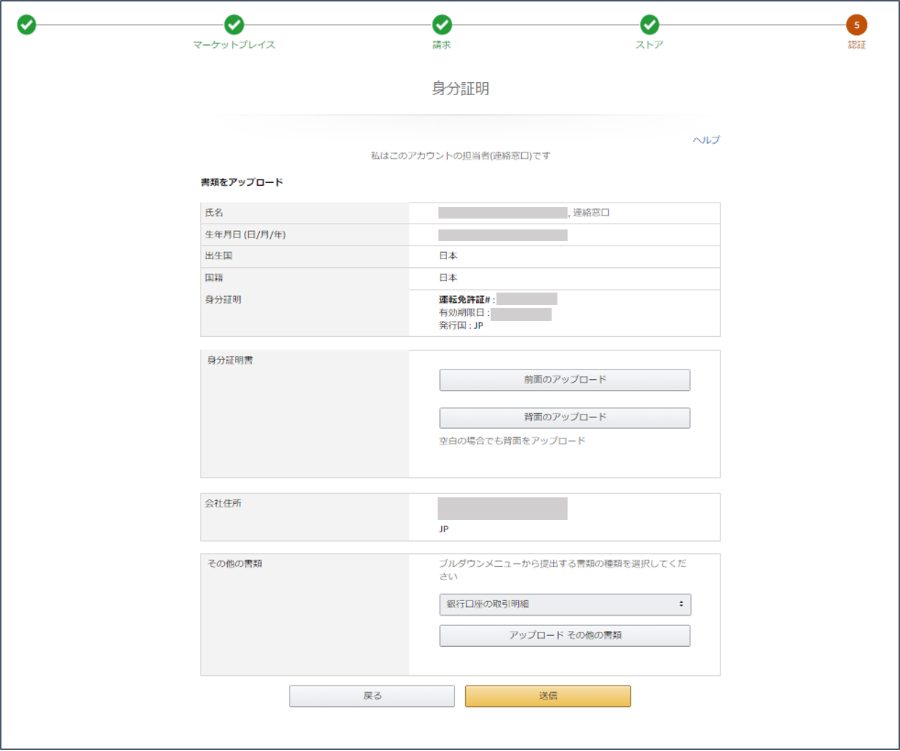900x751 pixels.
Task: Select the 認証 step label
Action: point(856,45)
